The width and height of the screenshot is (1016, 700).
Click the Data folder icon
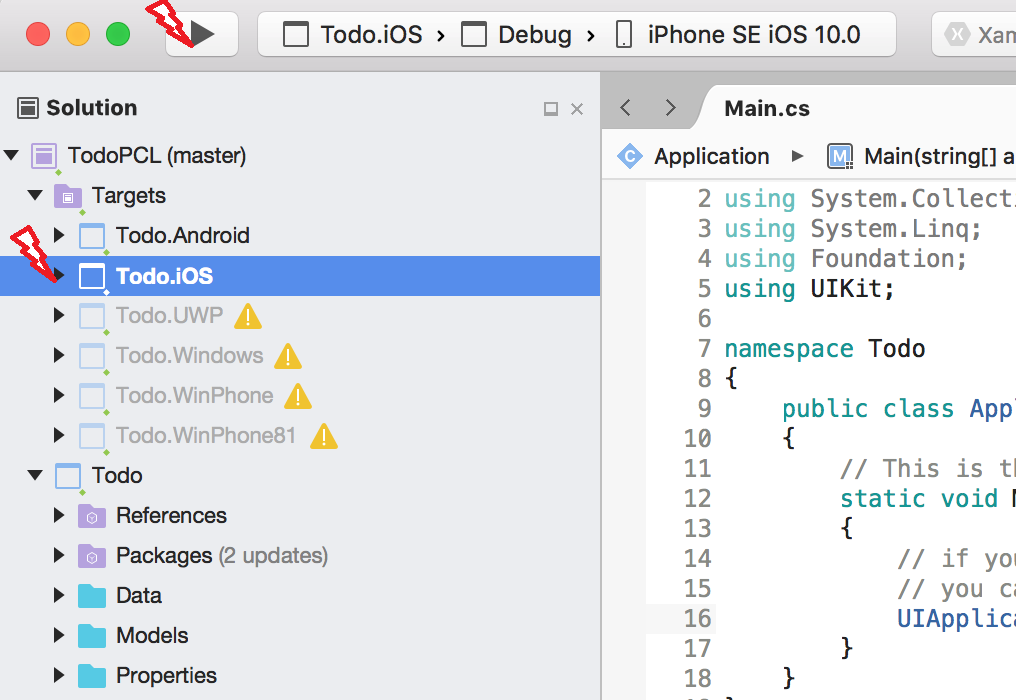[92, 596]
